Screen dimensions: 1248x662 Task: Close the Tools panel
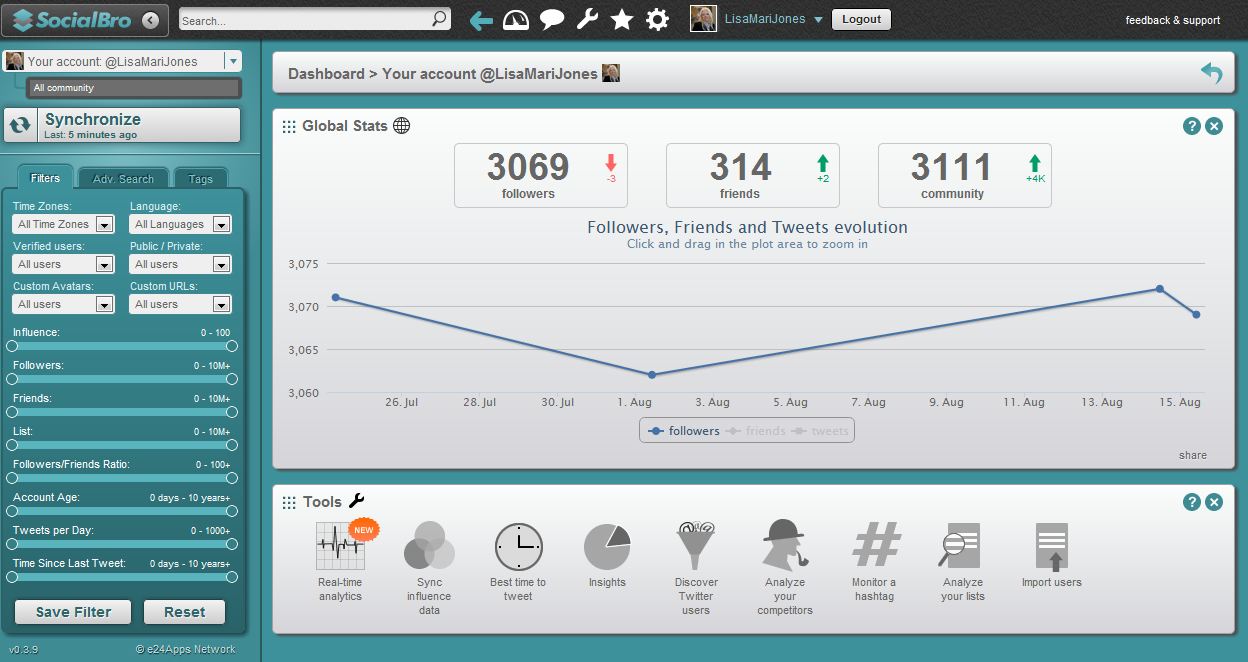(1214, 502)
